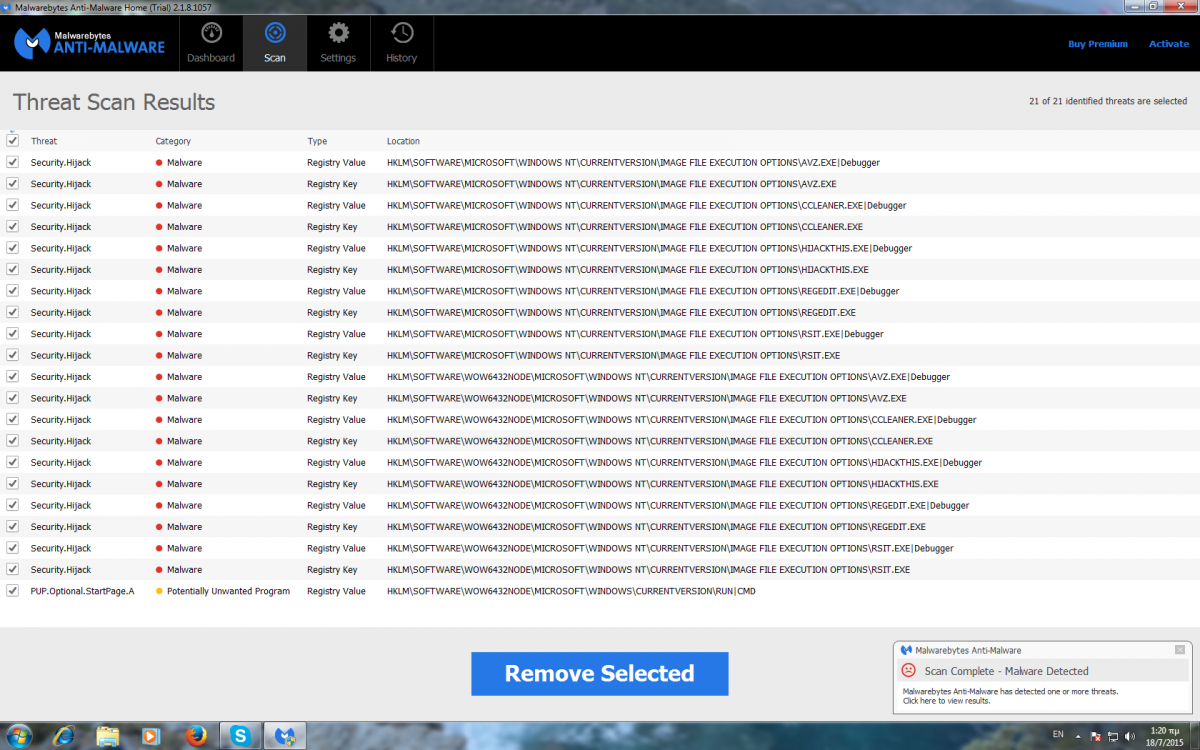The width and height of the screenshot is (1200, 750).
Task: Click the Remove Selected button
Action: [x=600, y=673]
